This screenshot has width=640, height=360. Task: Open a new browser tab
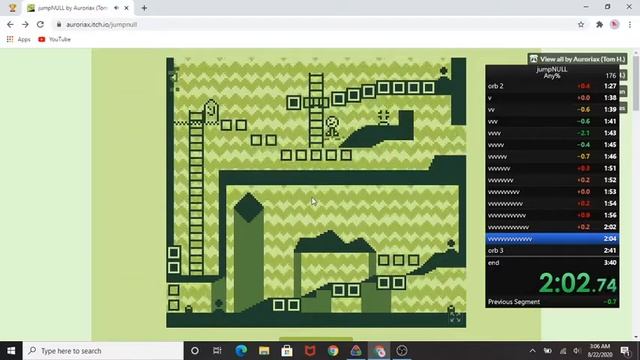144,8
